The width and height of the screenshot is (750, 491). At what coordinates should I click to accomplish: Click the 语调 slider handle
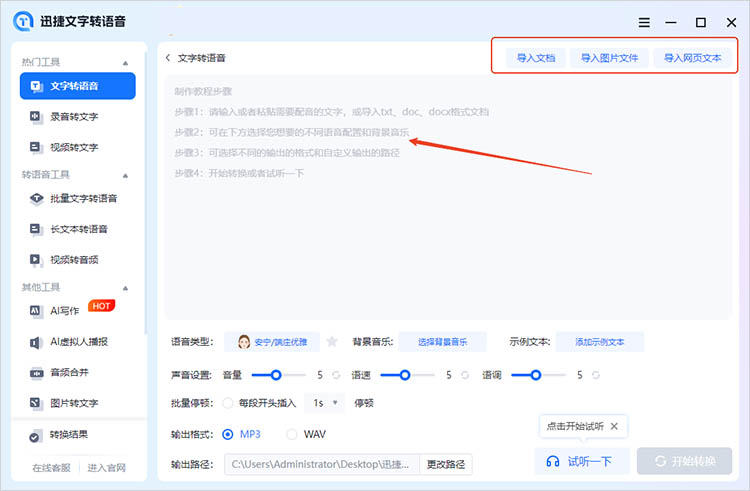pyautogui.click(x=536, y=375)
